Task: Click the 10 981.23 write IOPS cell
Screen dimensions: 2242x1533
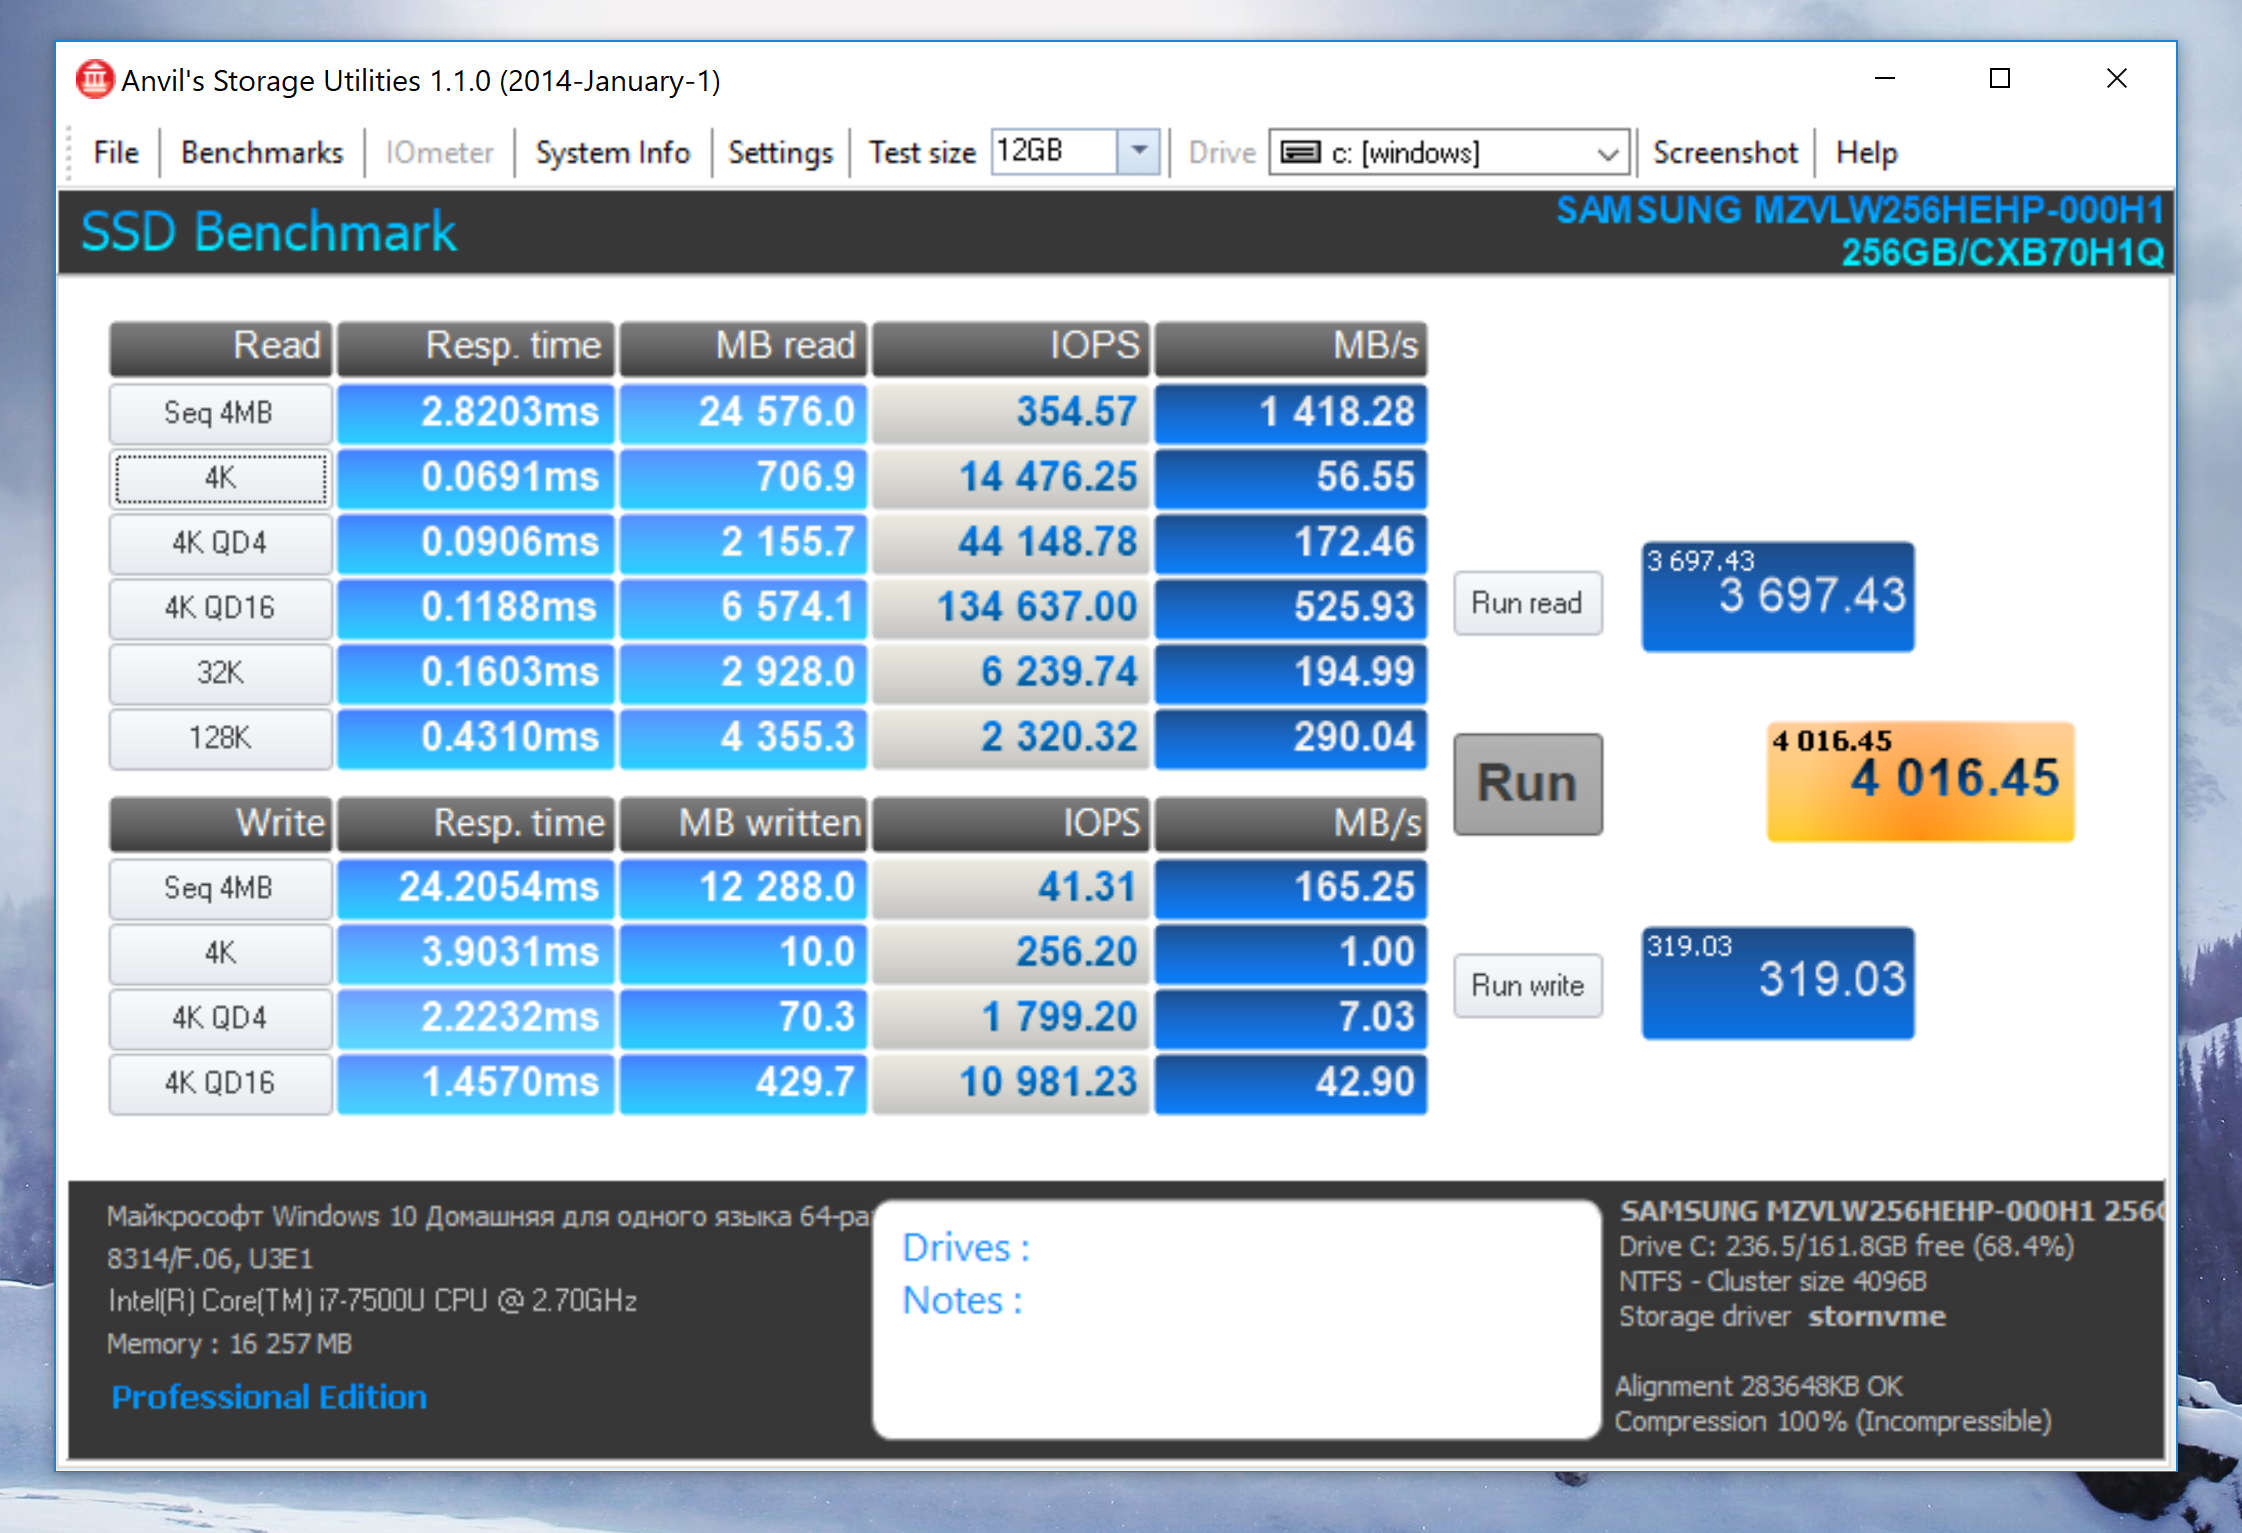Action: click(x=1010, y=1083)
